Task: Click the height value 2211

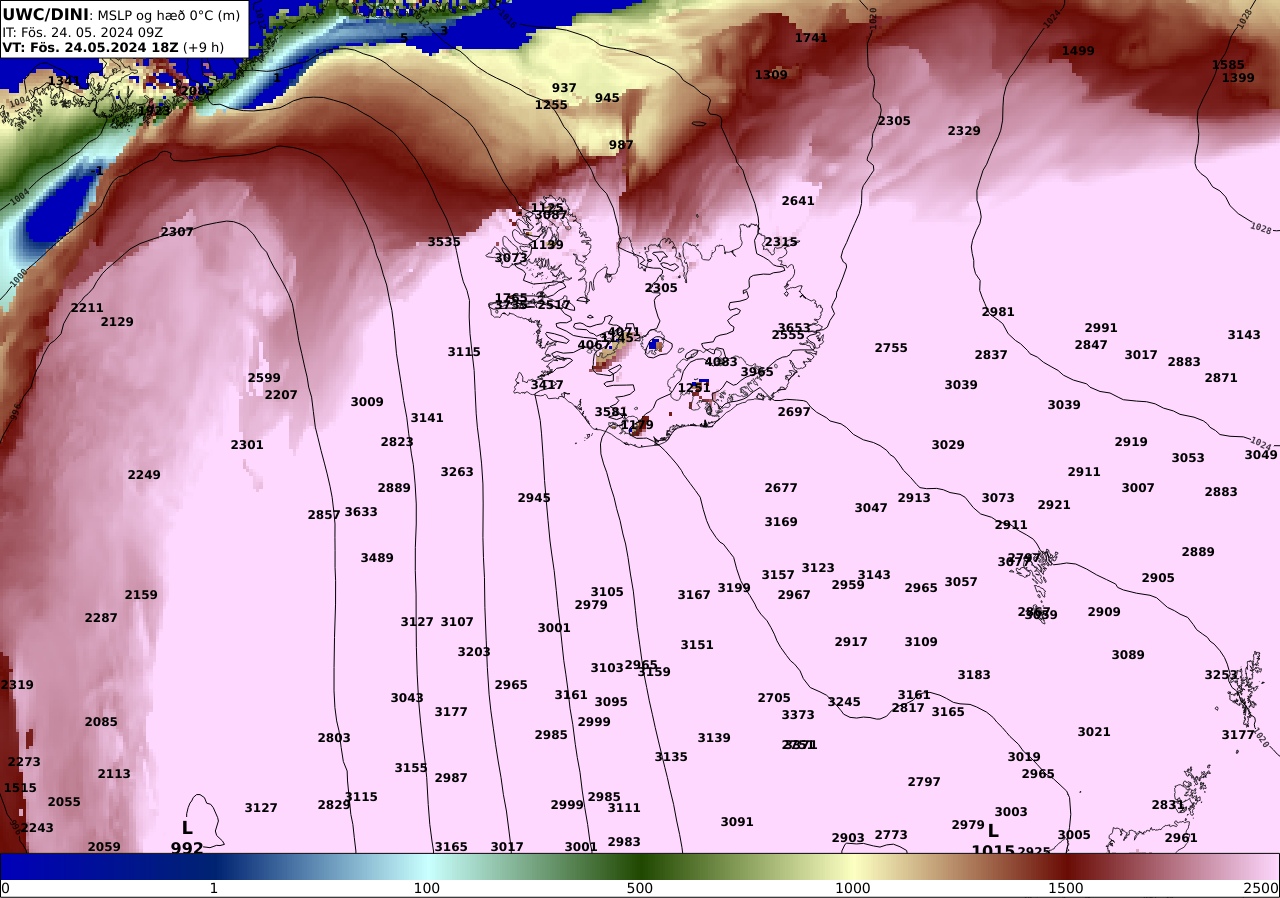Action: pyautogui.click(x=87, y=308)
